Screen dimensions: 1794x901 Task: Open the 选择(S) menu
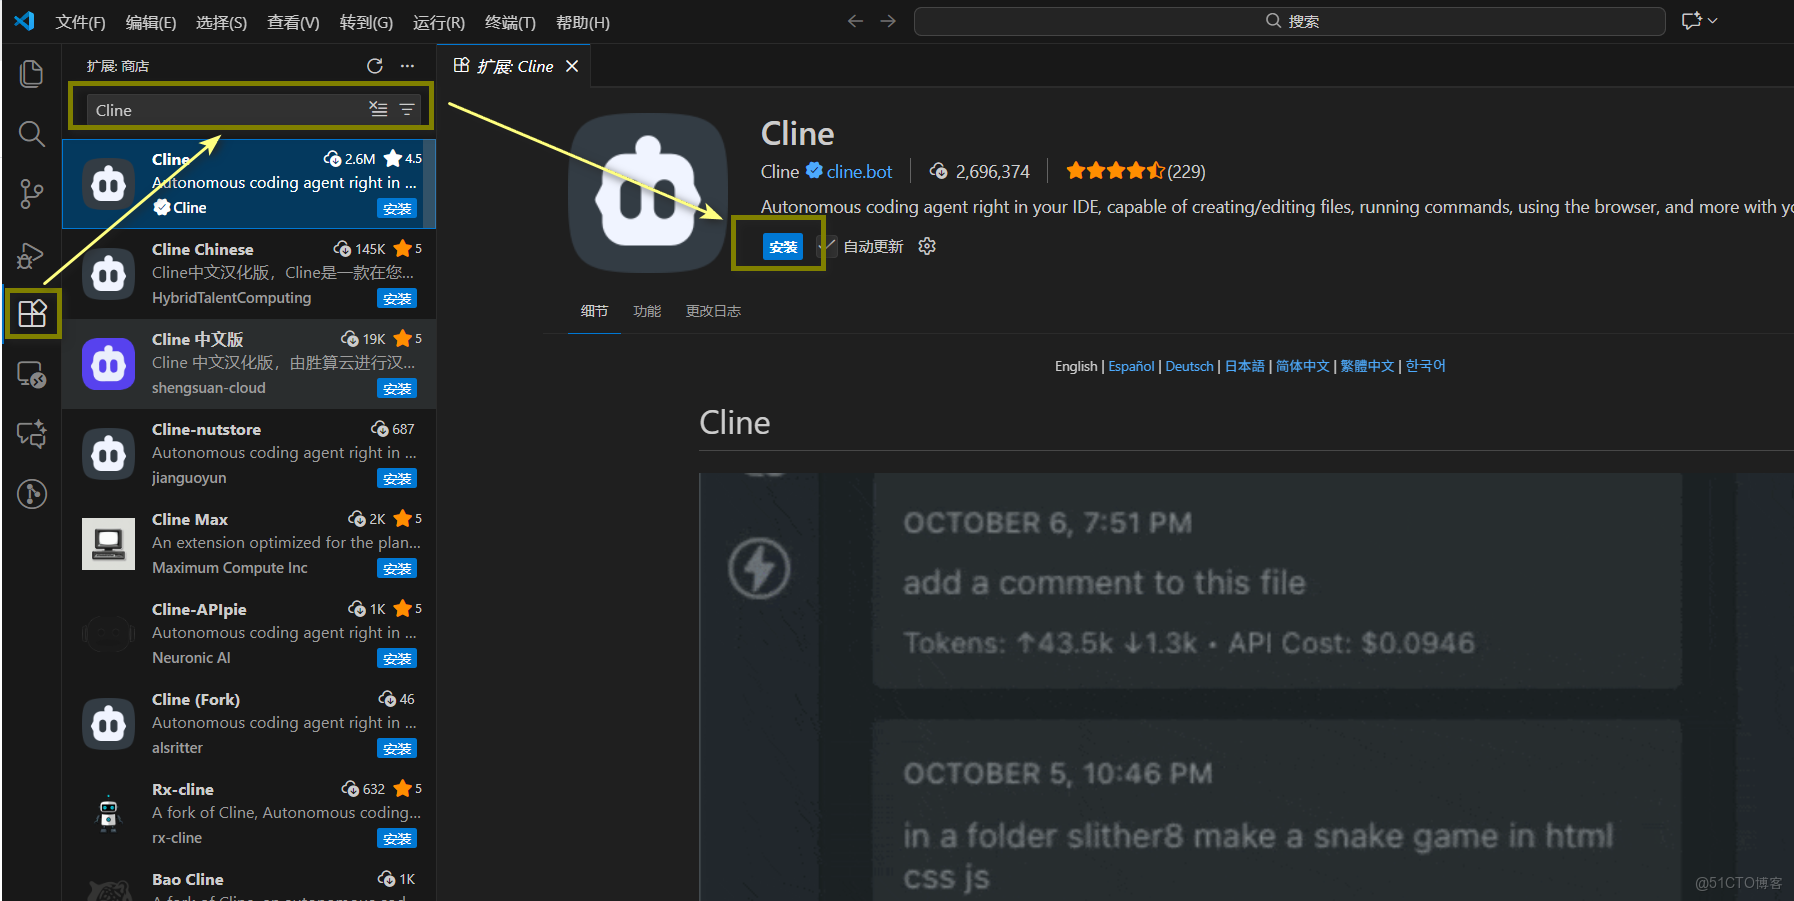click(x=221, y=22)
